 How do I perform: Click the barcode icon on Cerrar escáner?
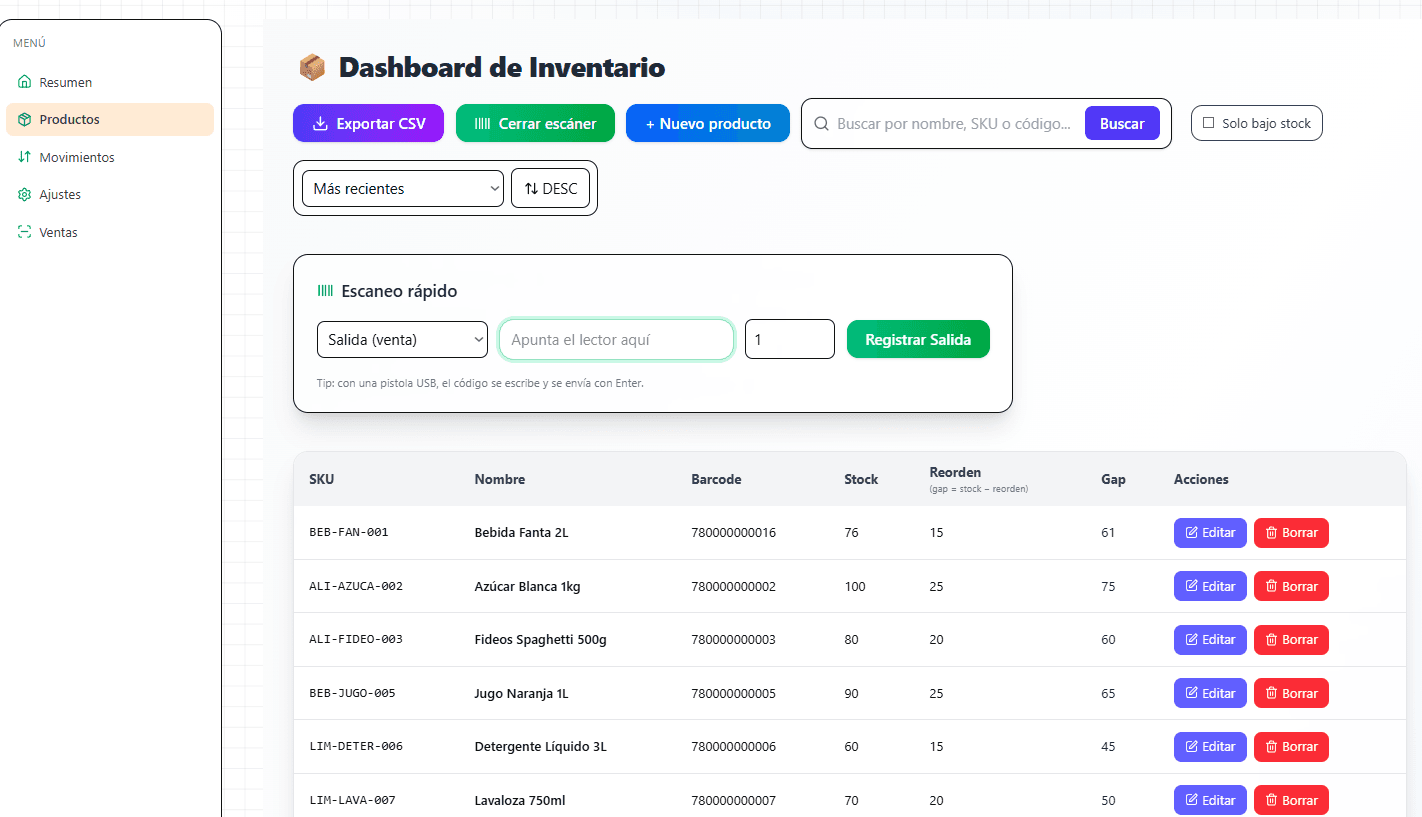(482, 124)
